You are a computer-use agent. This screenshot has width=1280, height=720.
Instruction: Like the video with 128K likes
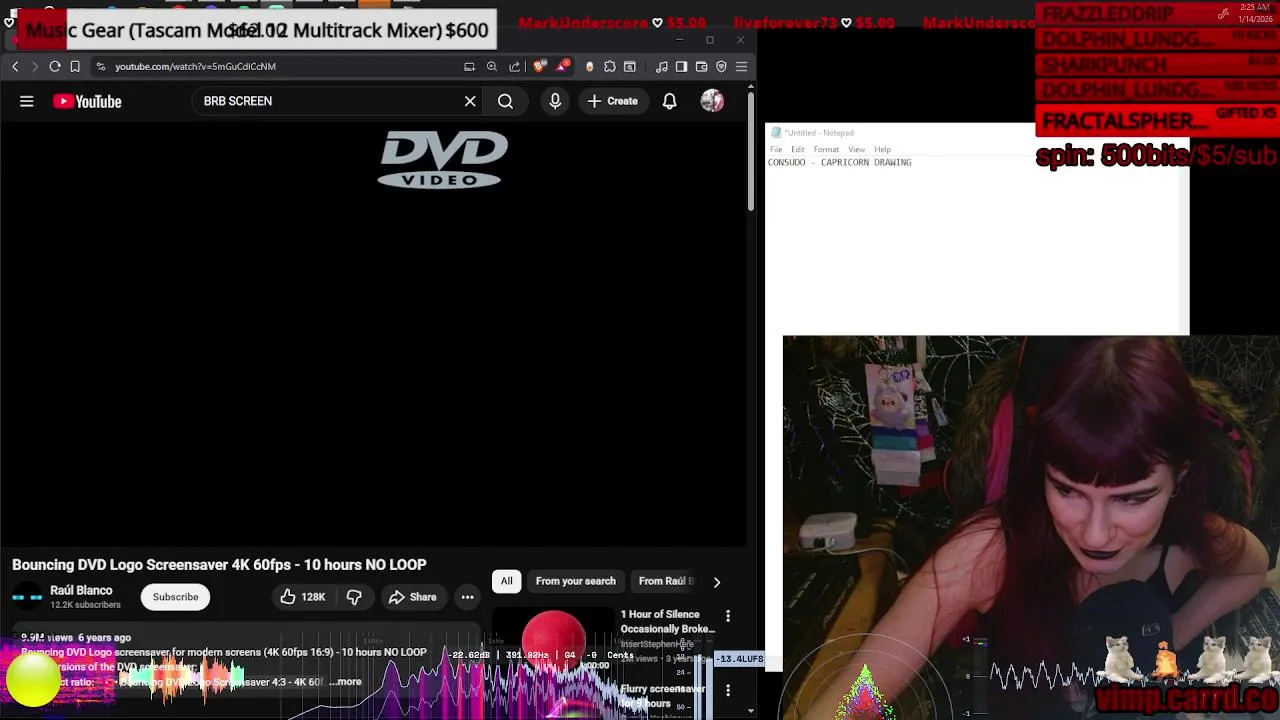(302, 597)
